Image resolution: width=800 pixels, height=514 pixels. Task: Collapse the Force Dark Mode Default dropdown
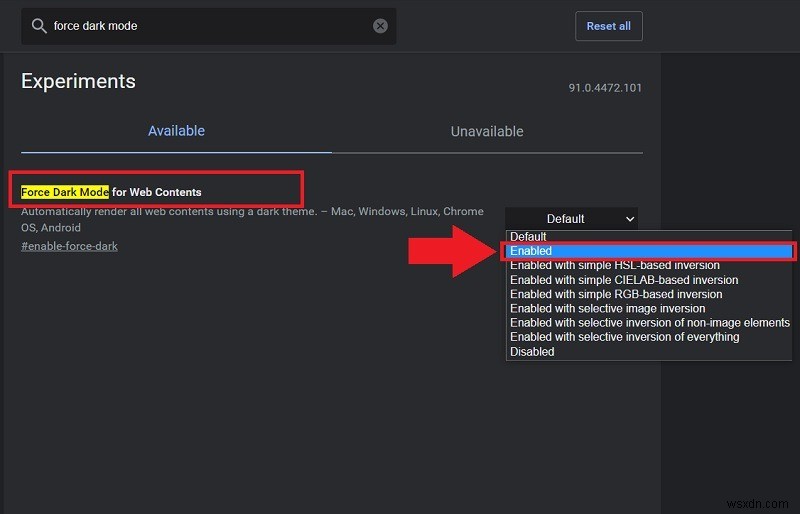(571, 219)
